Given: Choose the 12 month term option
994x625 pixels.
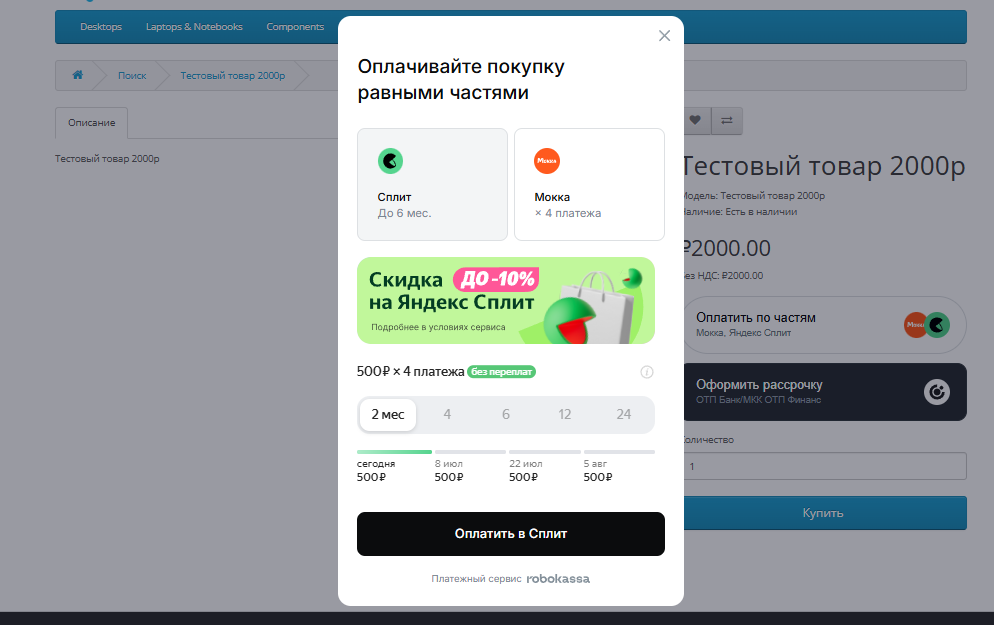Looking at the screenshot, I should point(565,415).
